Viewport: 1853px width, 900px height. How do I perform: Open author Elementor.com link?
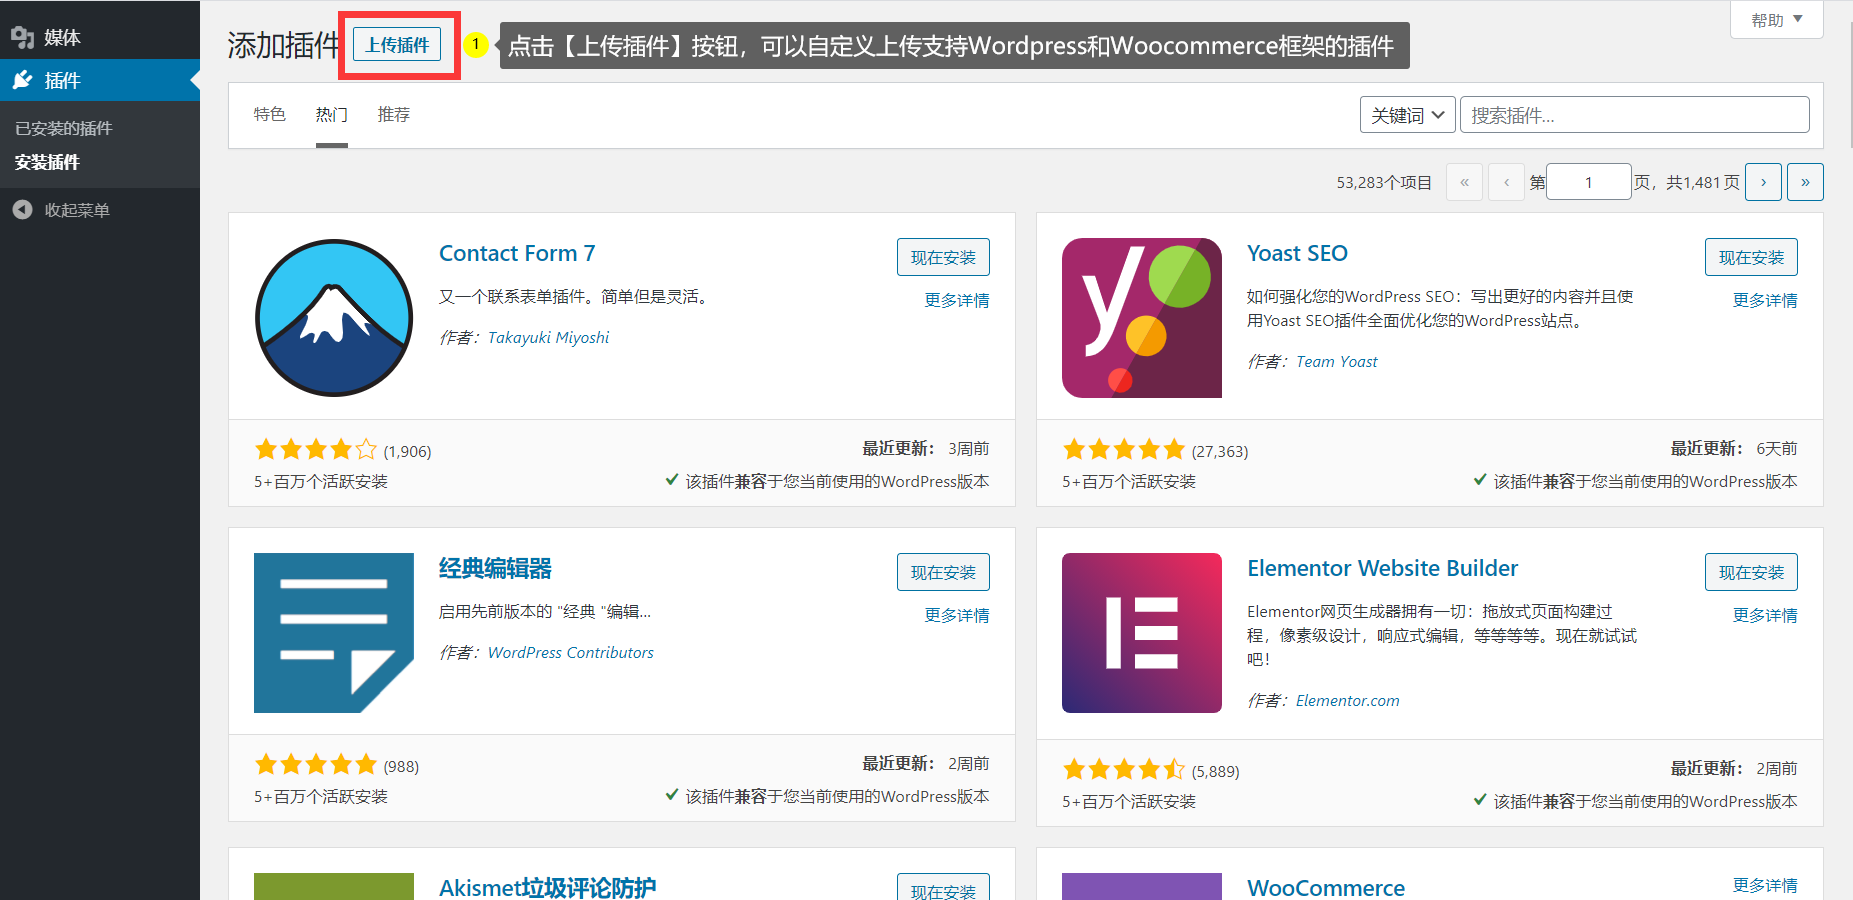click(x=1347, y=701)
